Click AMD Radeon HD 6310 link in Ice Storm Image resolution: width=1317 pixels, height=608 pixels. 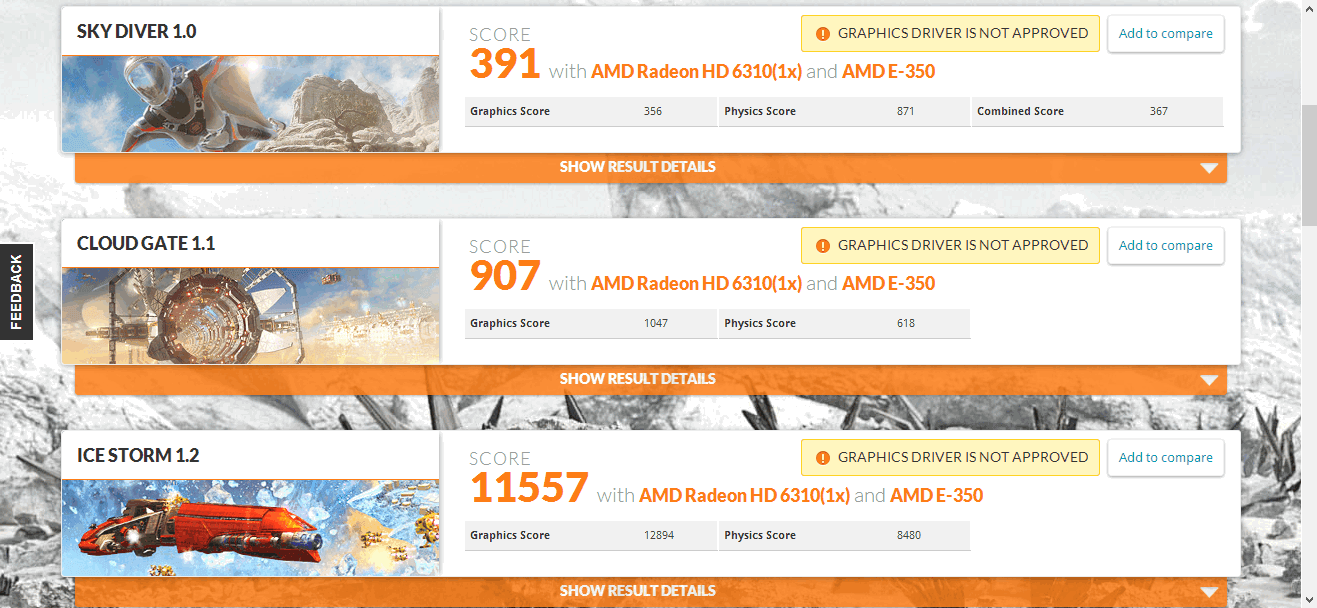[744, 496]
